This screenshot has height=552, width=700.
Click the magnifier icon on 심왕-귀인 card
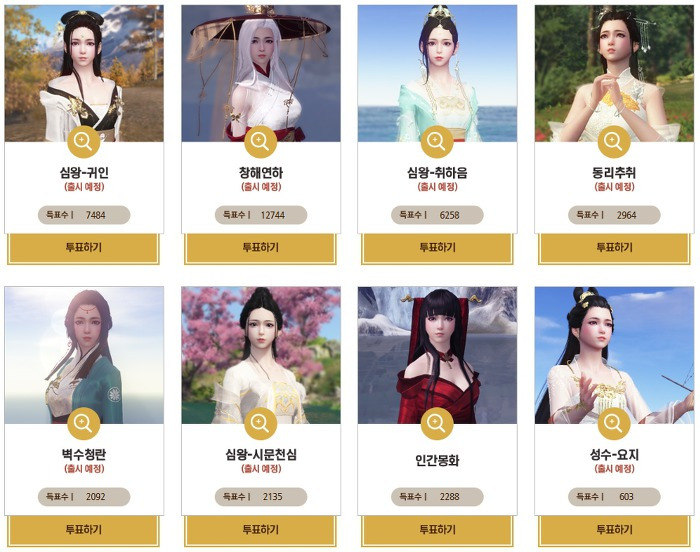[83, 142]
